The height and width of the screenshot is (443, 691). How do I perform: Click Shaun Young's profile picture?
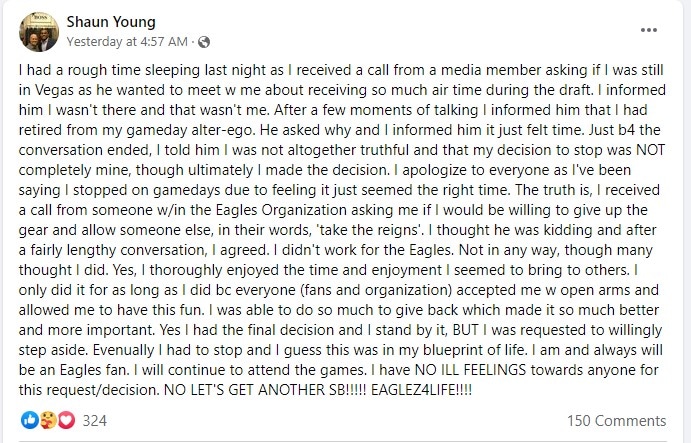(38, 31)
